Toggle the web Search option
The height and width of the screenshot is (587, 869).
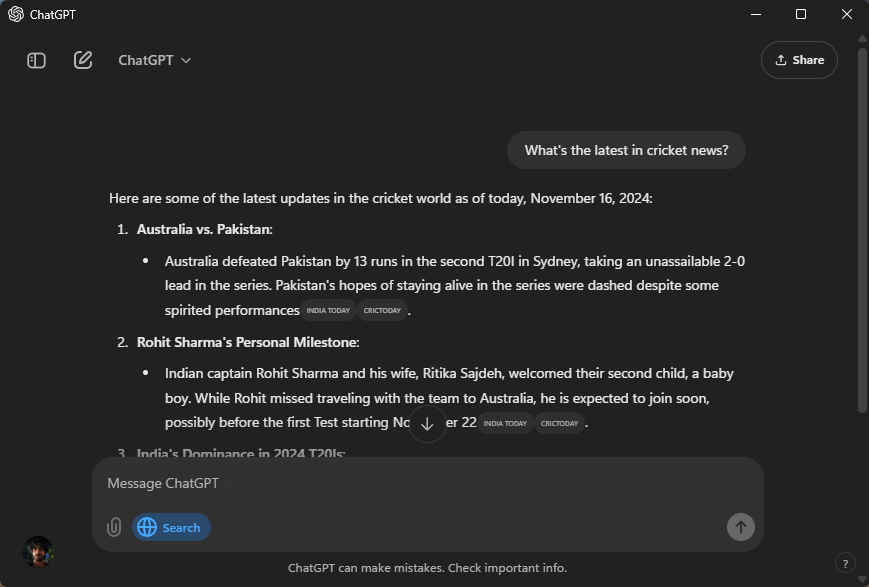click(x=171, y=527)
